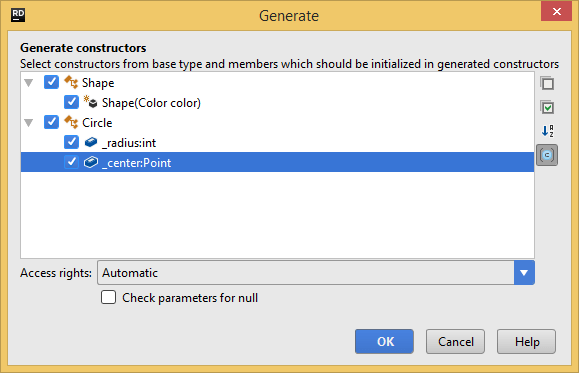Click the Rider RD logo in the title bar

[18, 15]
